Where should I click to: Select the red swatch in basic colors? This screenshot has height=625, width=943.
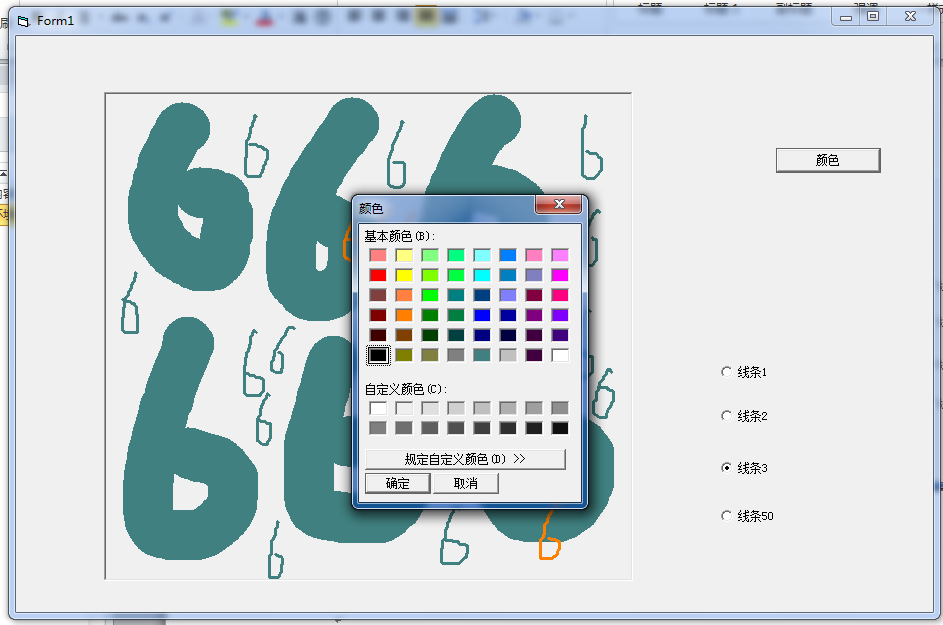[377, 275]
